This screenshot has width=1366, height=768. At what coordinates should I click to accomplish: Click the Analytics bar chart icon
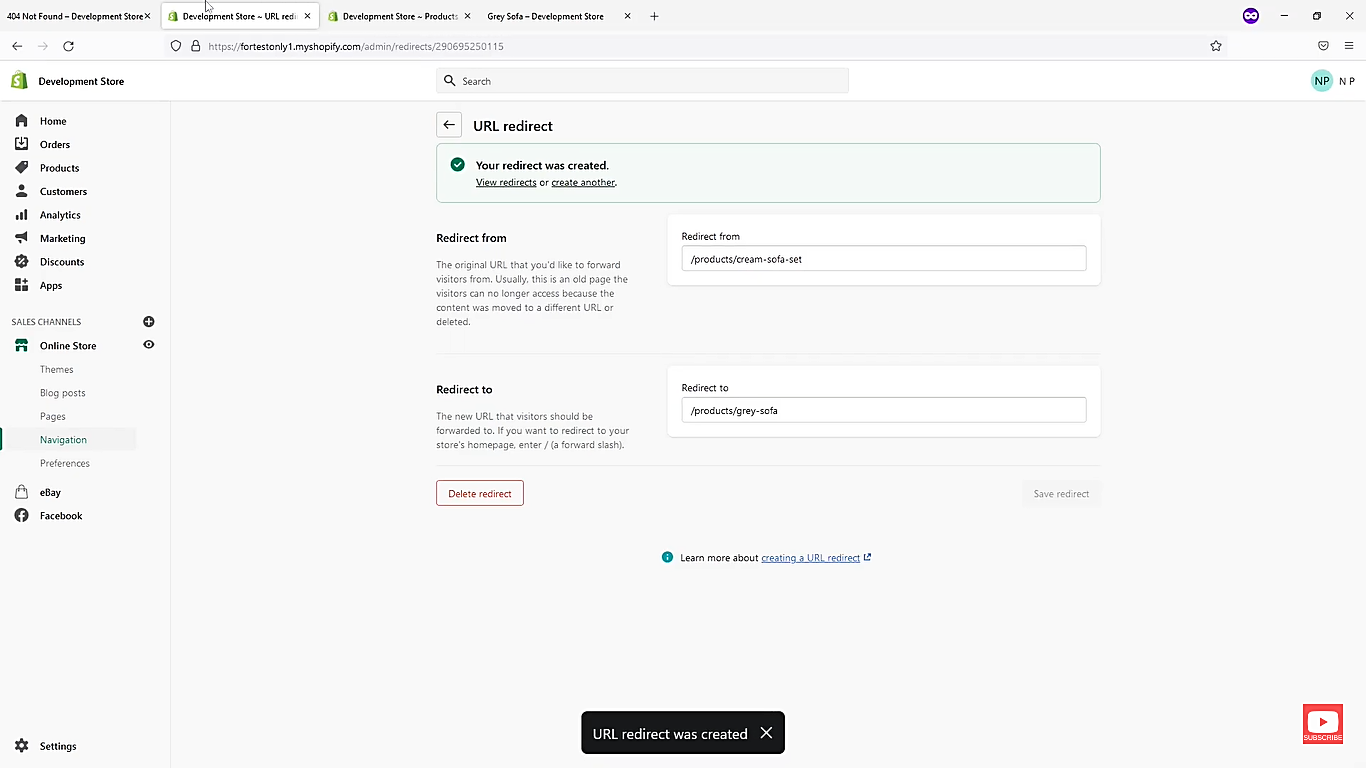(21, 214)
